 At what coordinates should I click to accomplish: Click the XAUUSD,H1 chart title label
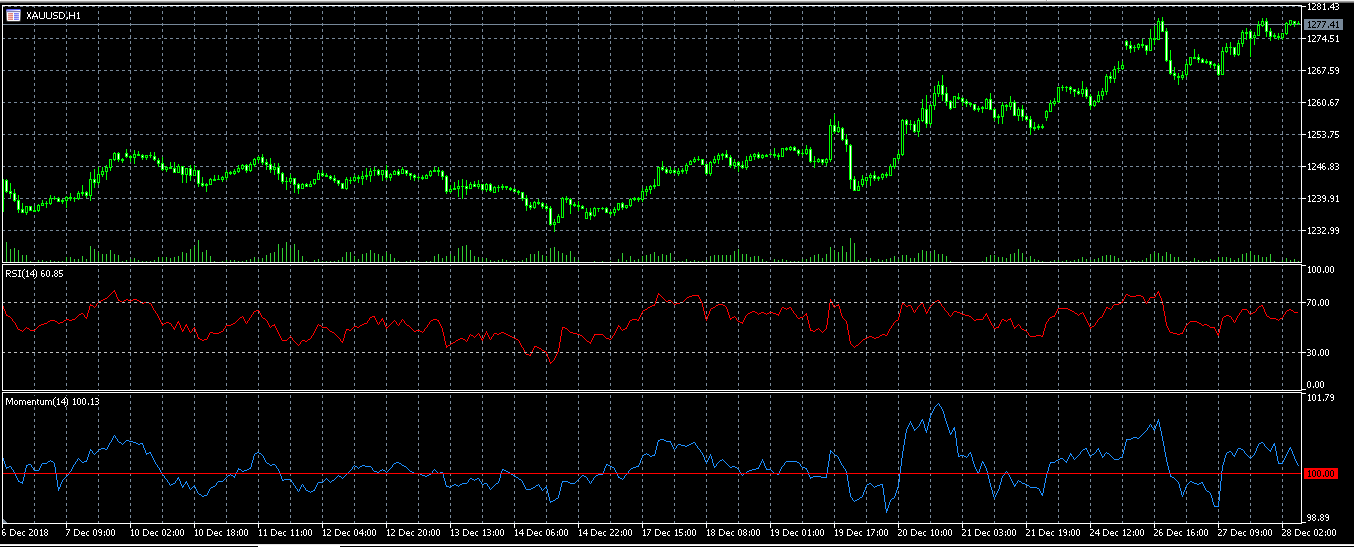(x=53, y=15)
